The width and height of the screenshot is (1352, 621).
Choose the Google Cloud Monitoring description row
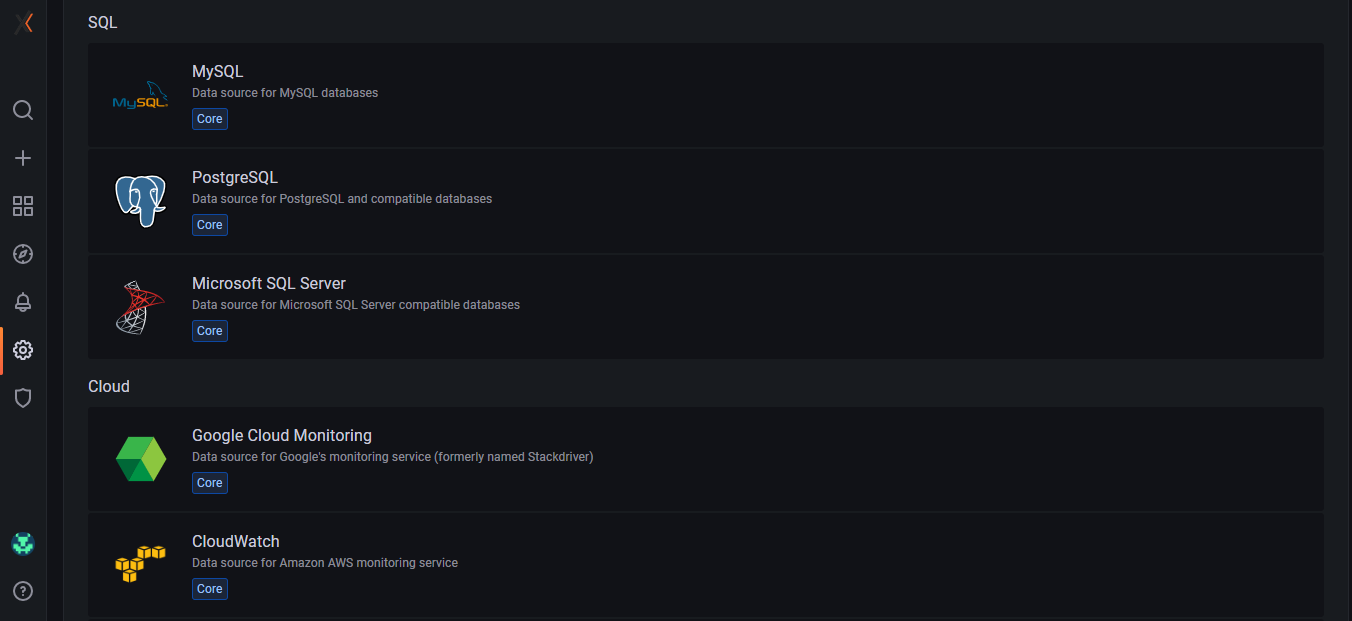click(393, 457)
